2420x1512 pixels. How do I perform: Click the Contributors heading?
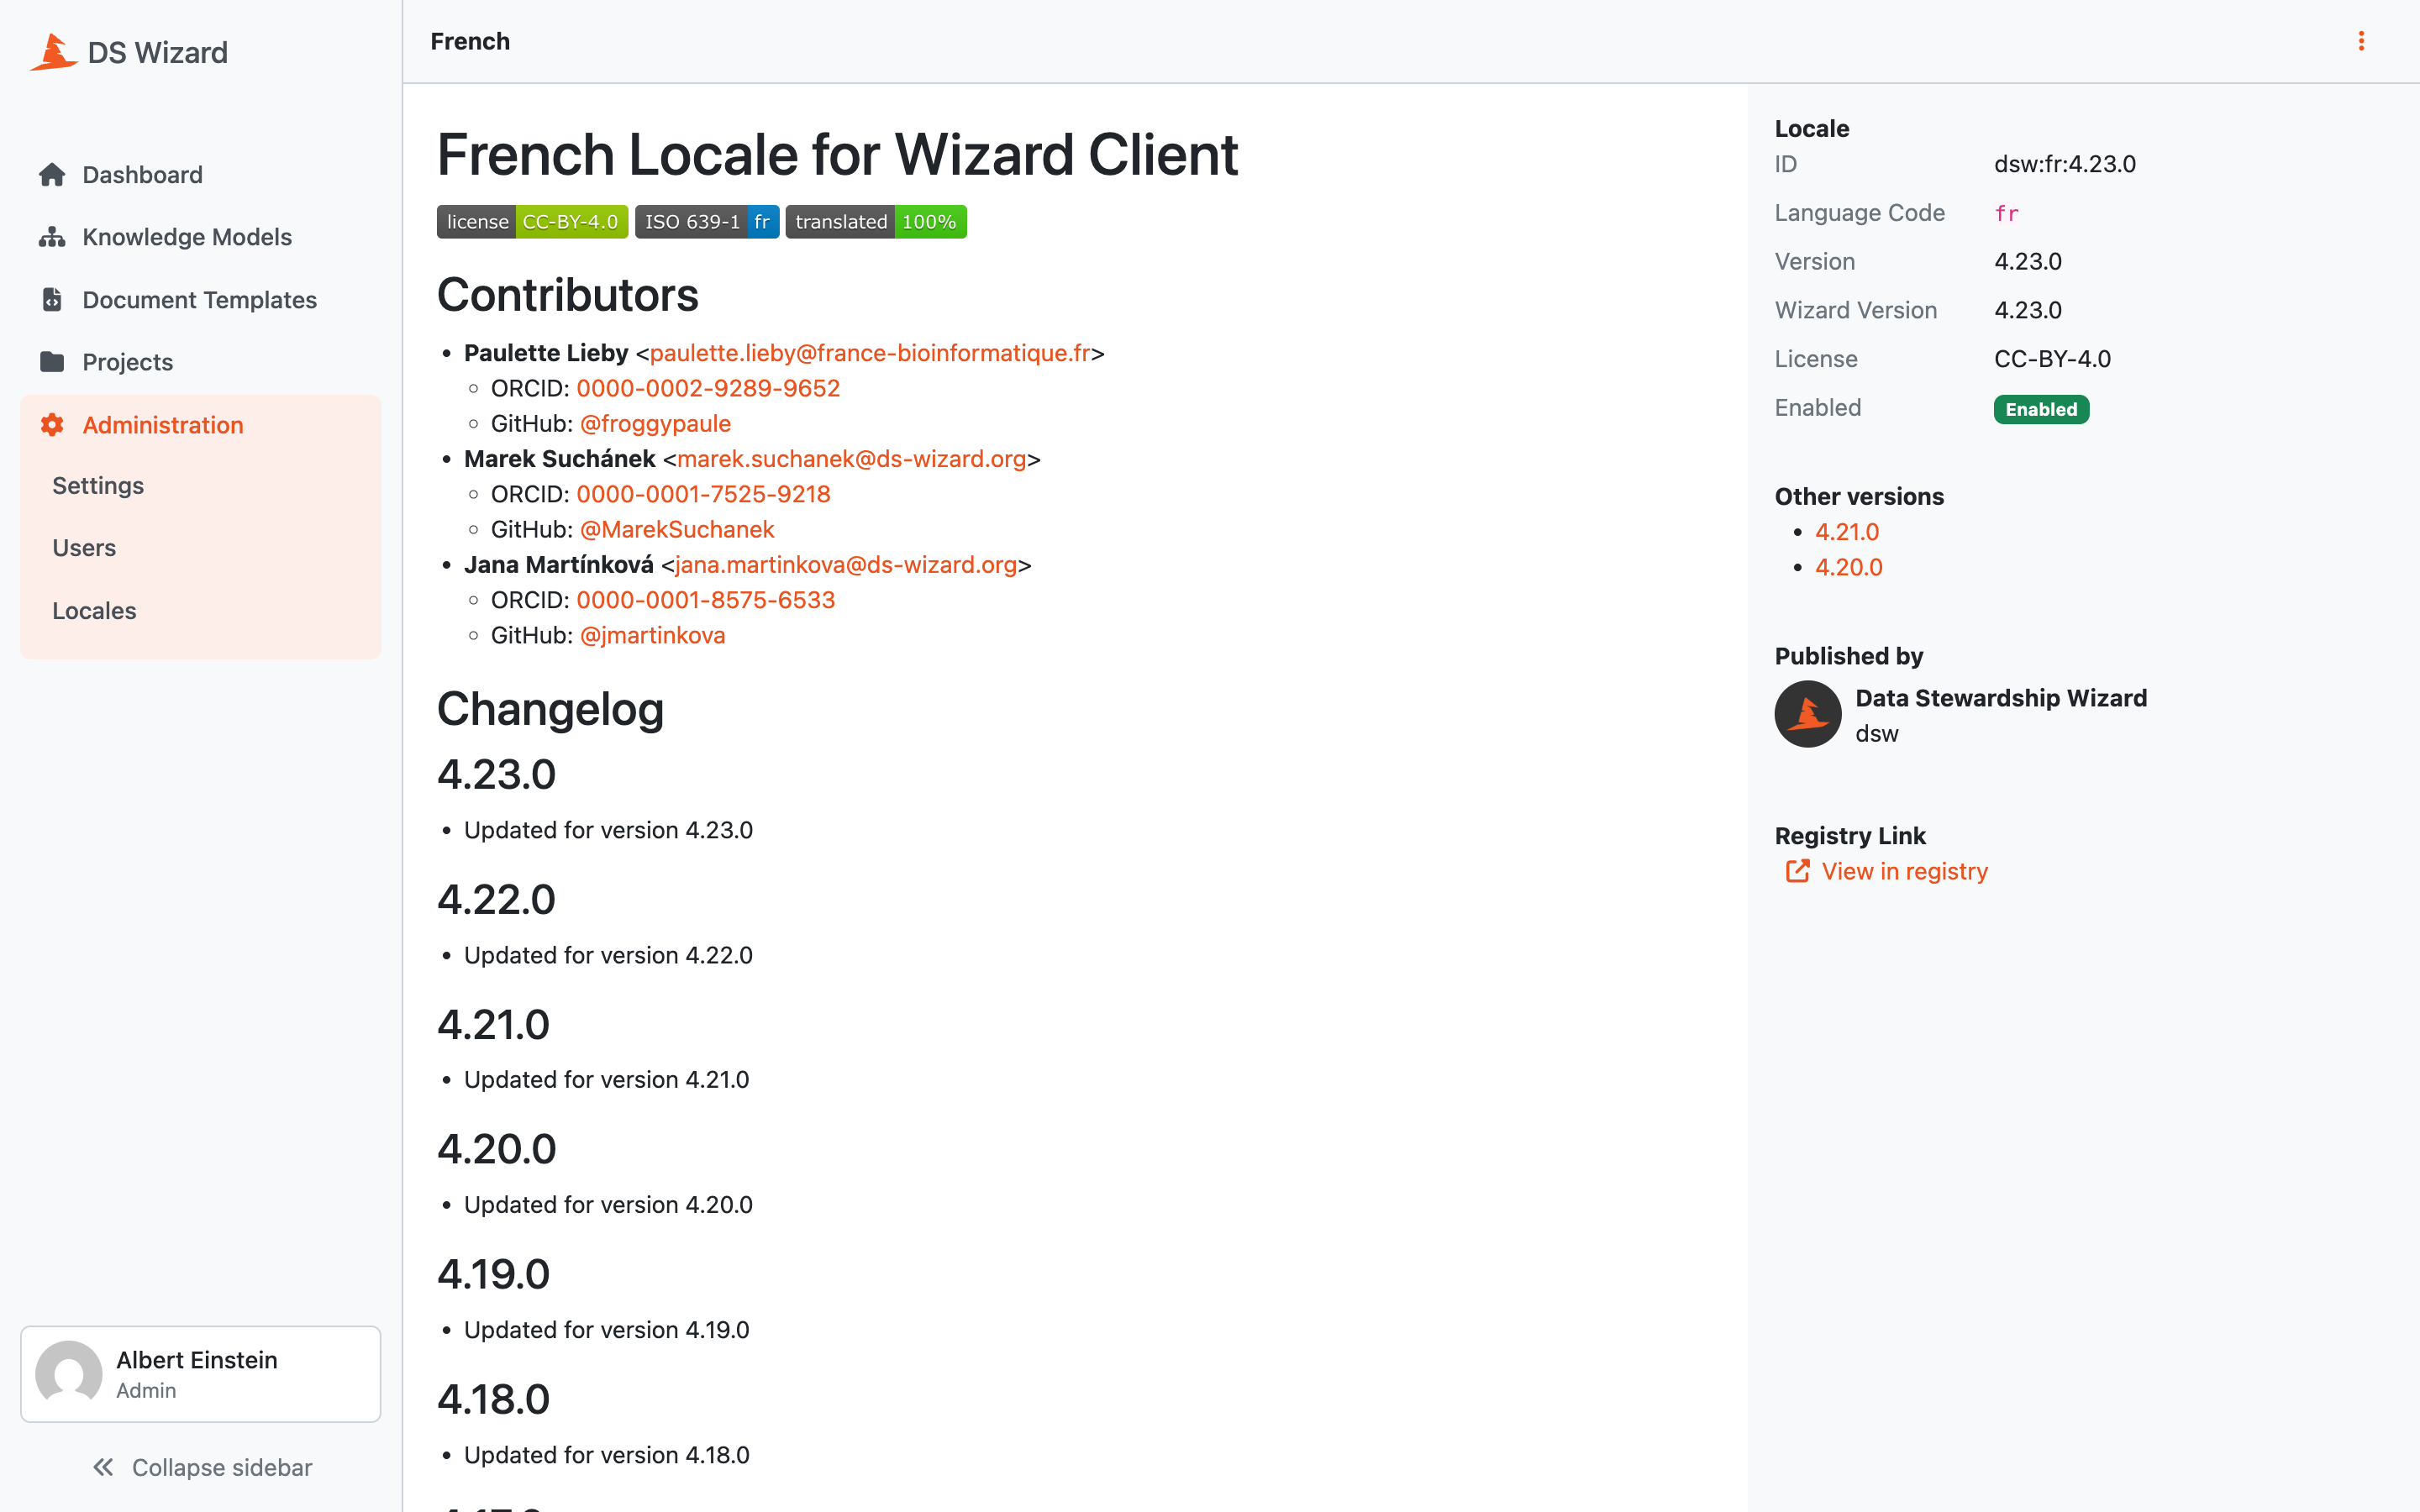[x=568, y=294]
